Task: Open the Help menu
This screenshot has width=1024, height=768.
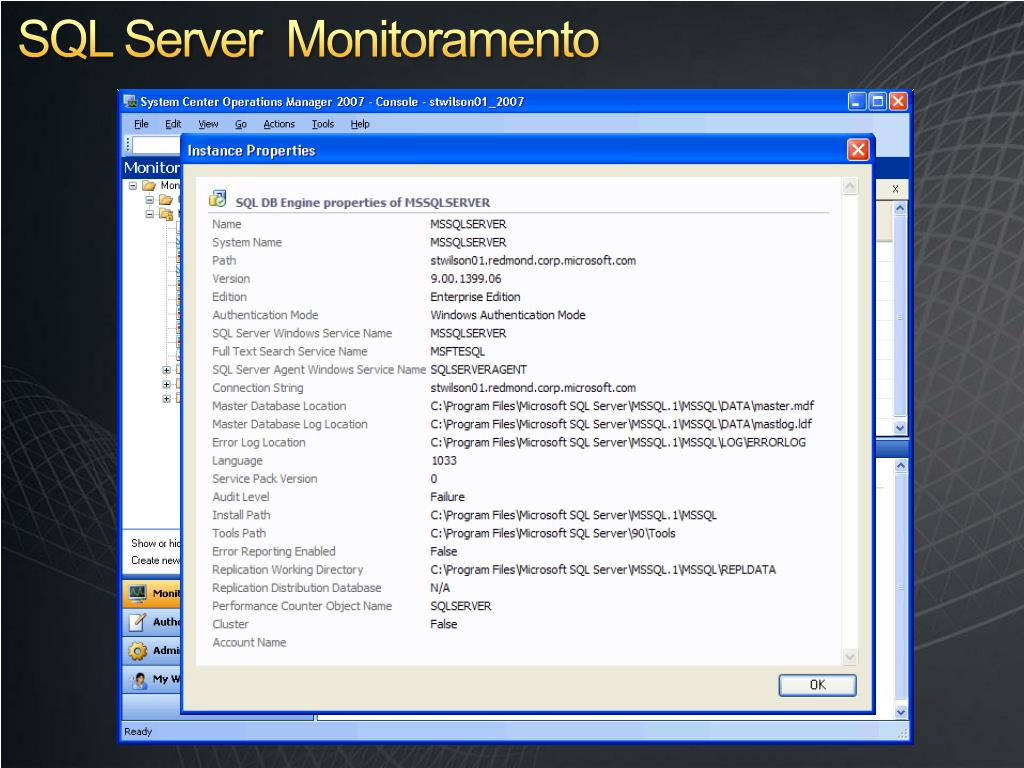Action: (x=360, y=124)
